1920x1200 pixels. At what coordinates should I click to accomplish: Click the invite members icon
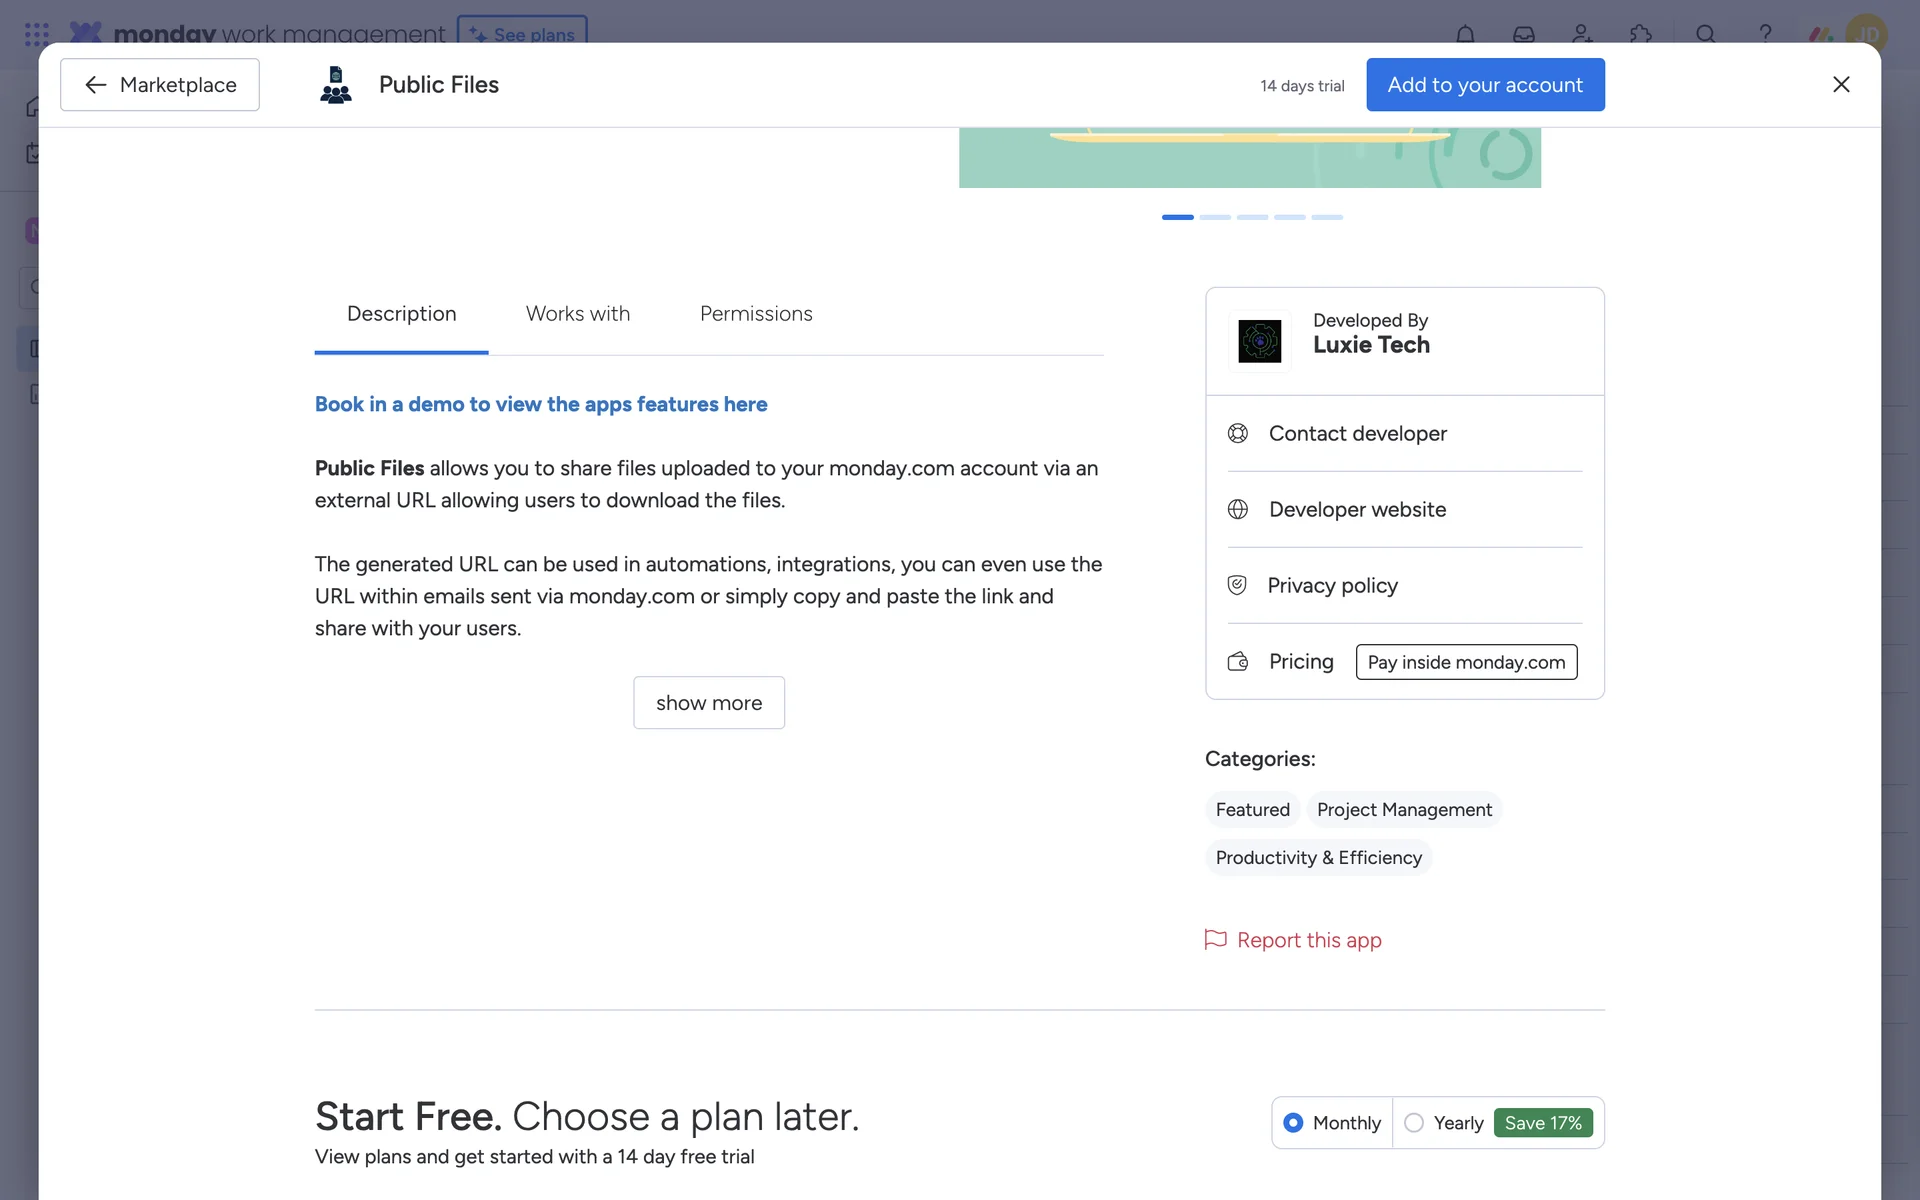pyautogui.click(x=1582, y=34)
